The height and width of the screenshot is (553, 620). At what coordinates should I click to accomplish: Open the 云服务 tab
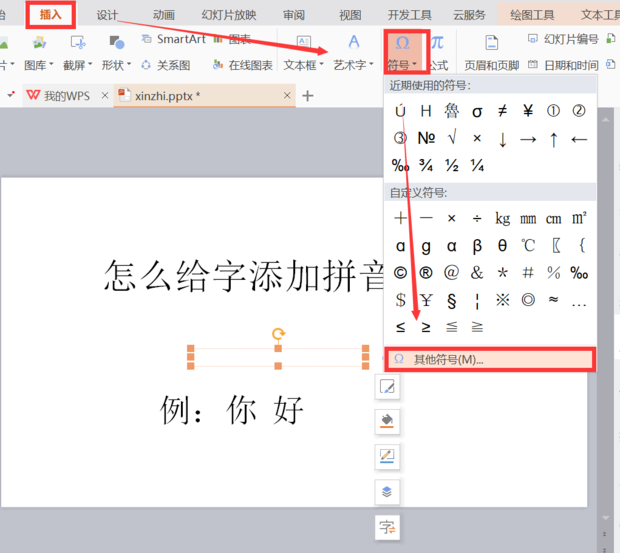click(469, 15)
